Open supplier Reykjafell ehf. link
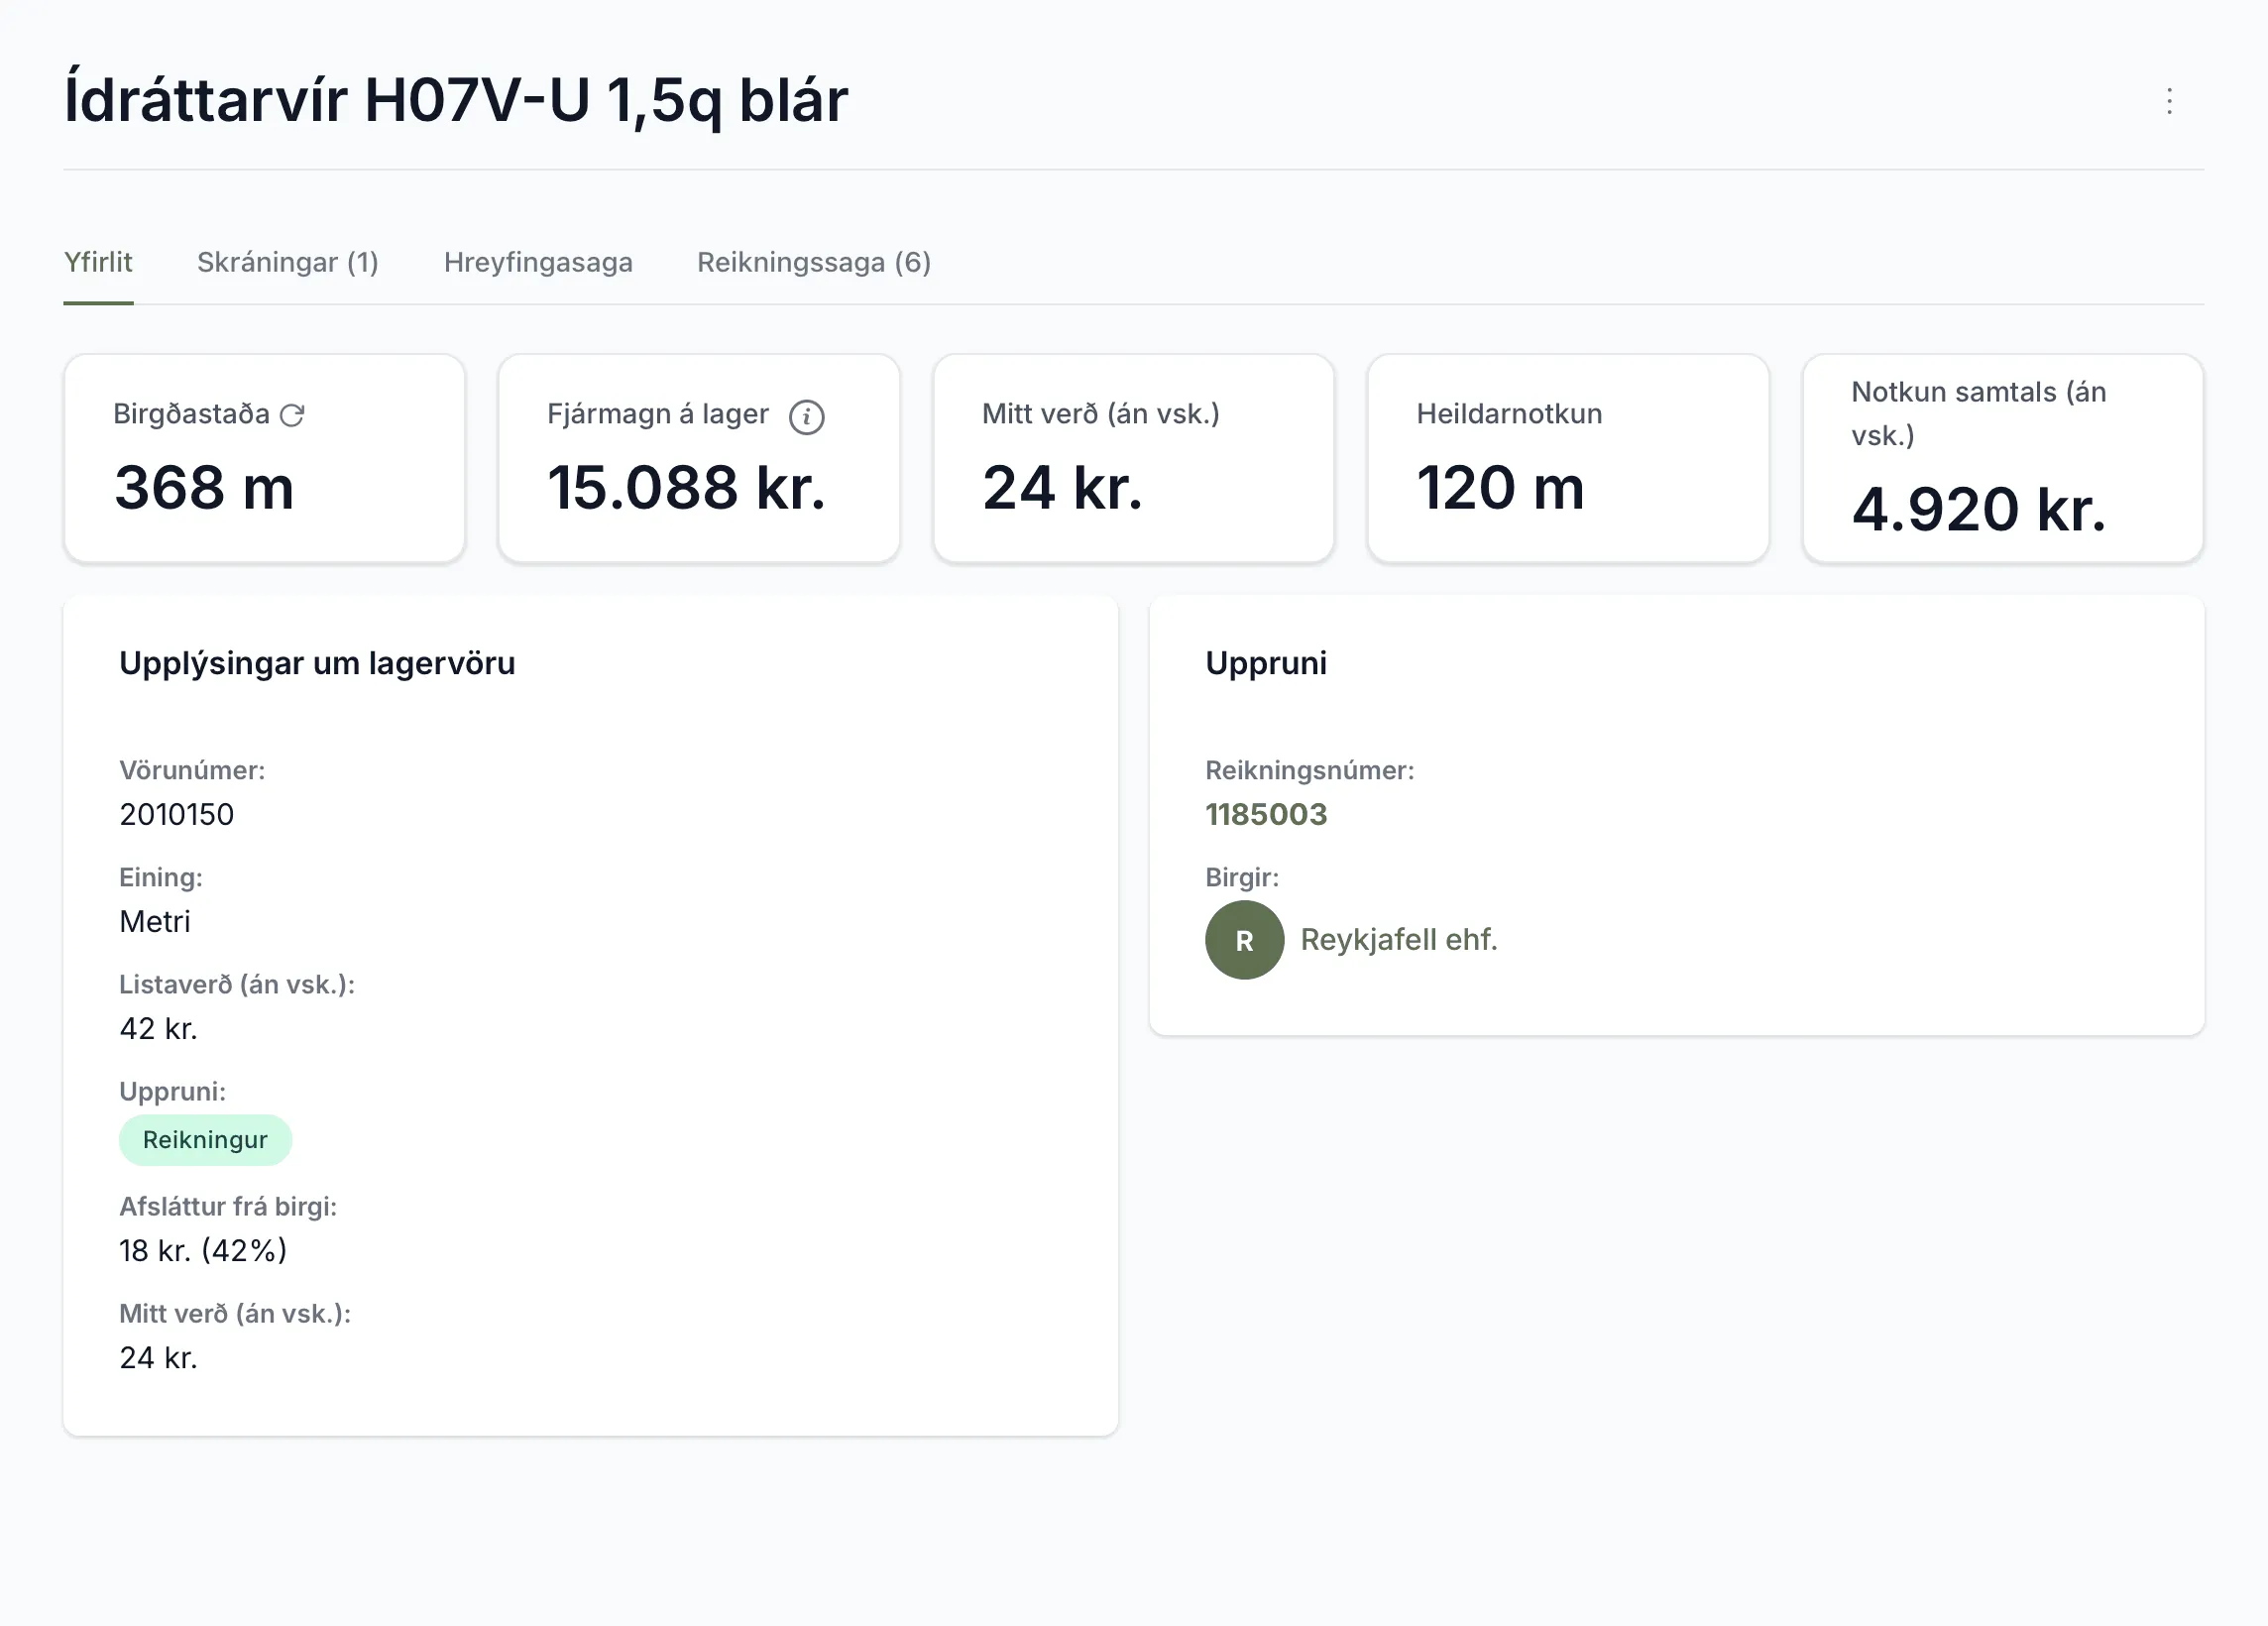Image resolution: width=2268 pixels, height=1626 pixels. 1398,940
